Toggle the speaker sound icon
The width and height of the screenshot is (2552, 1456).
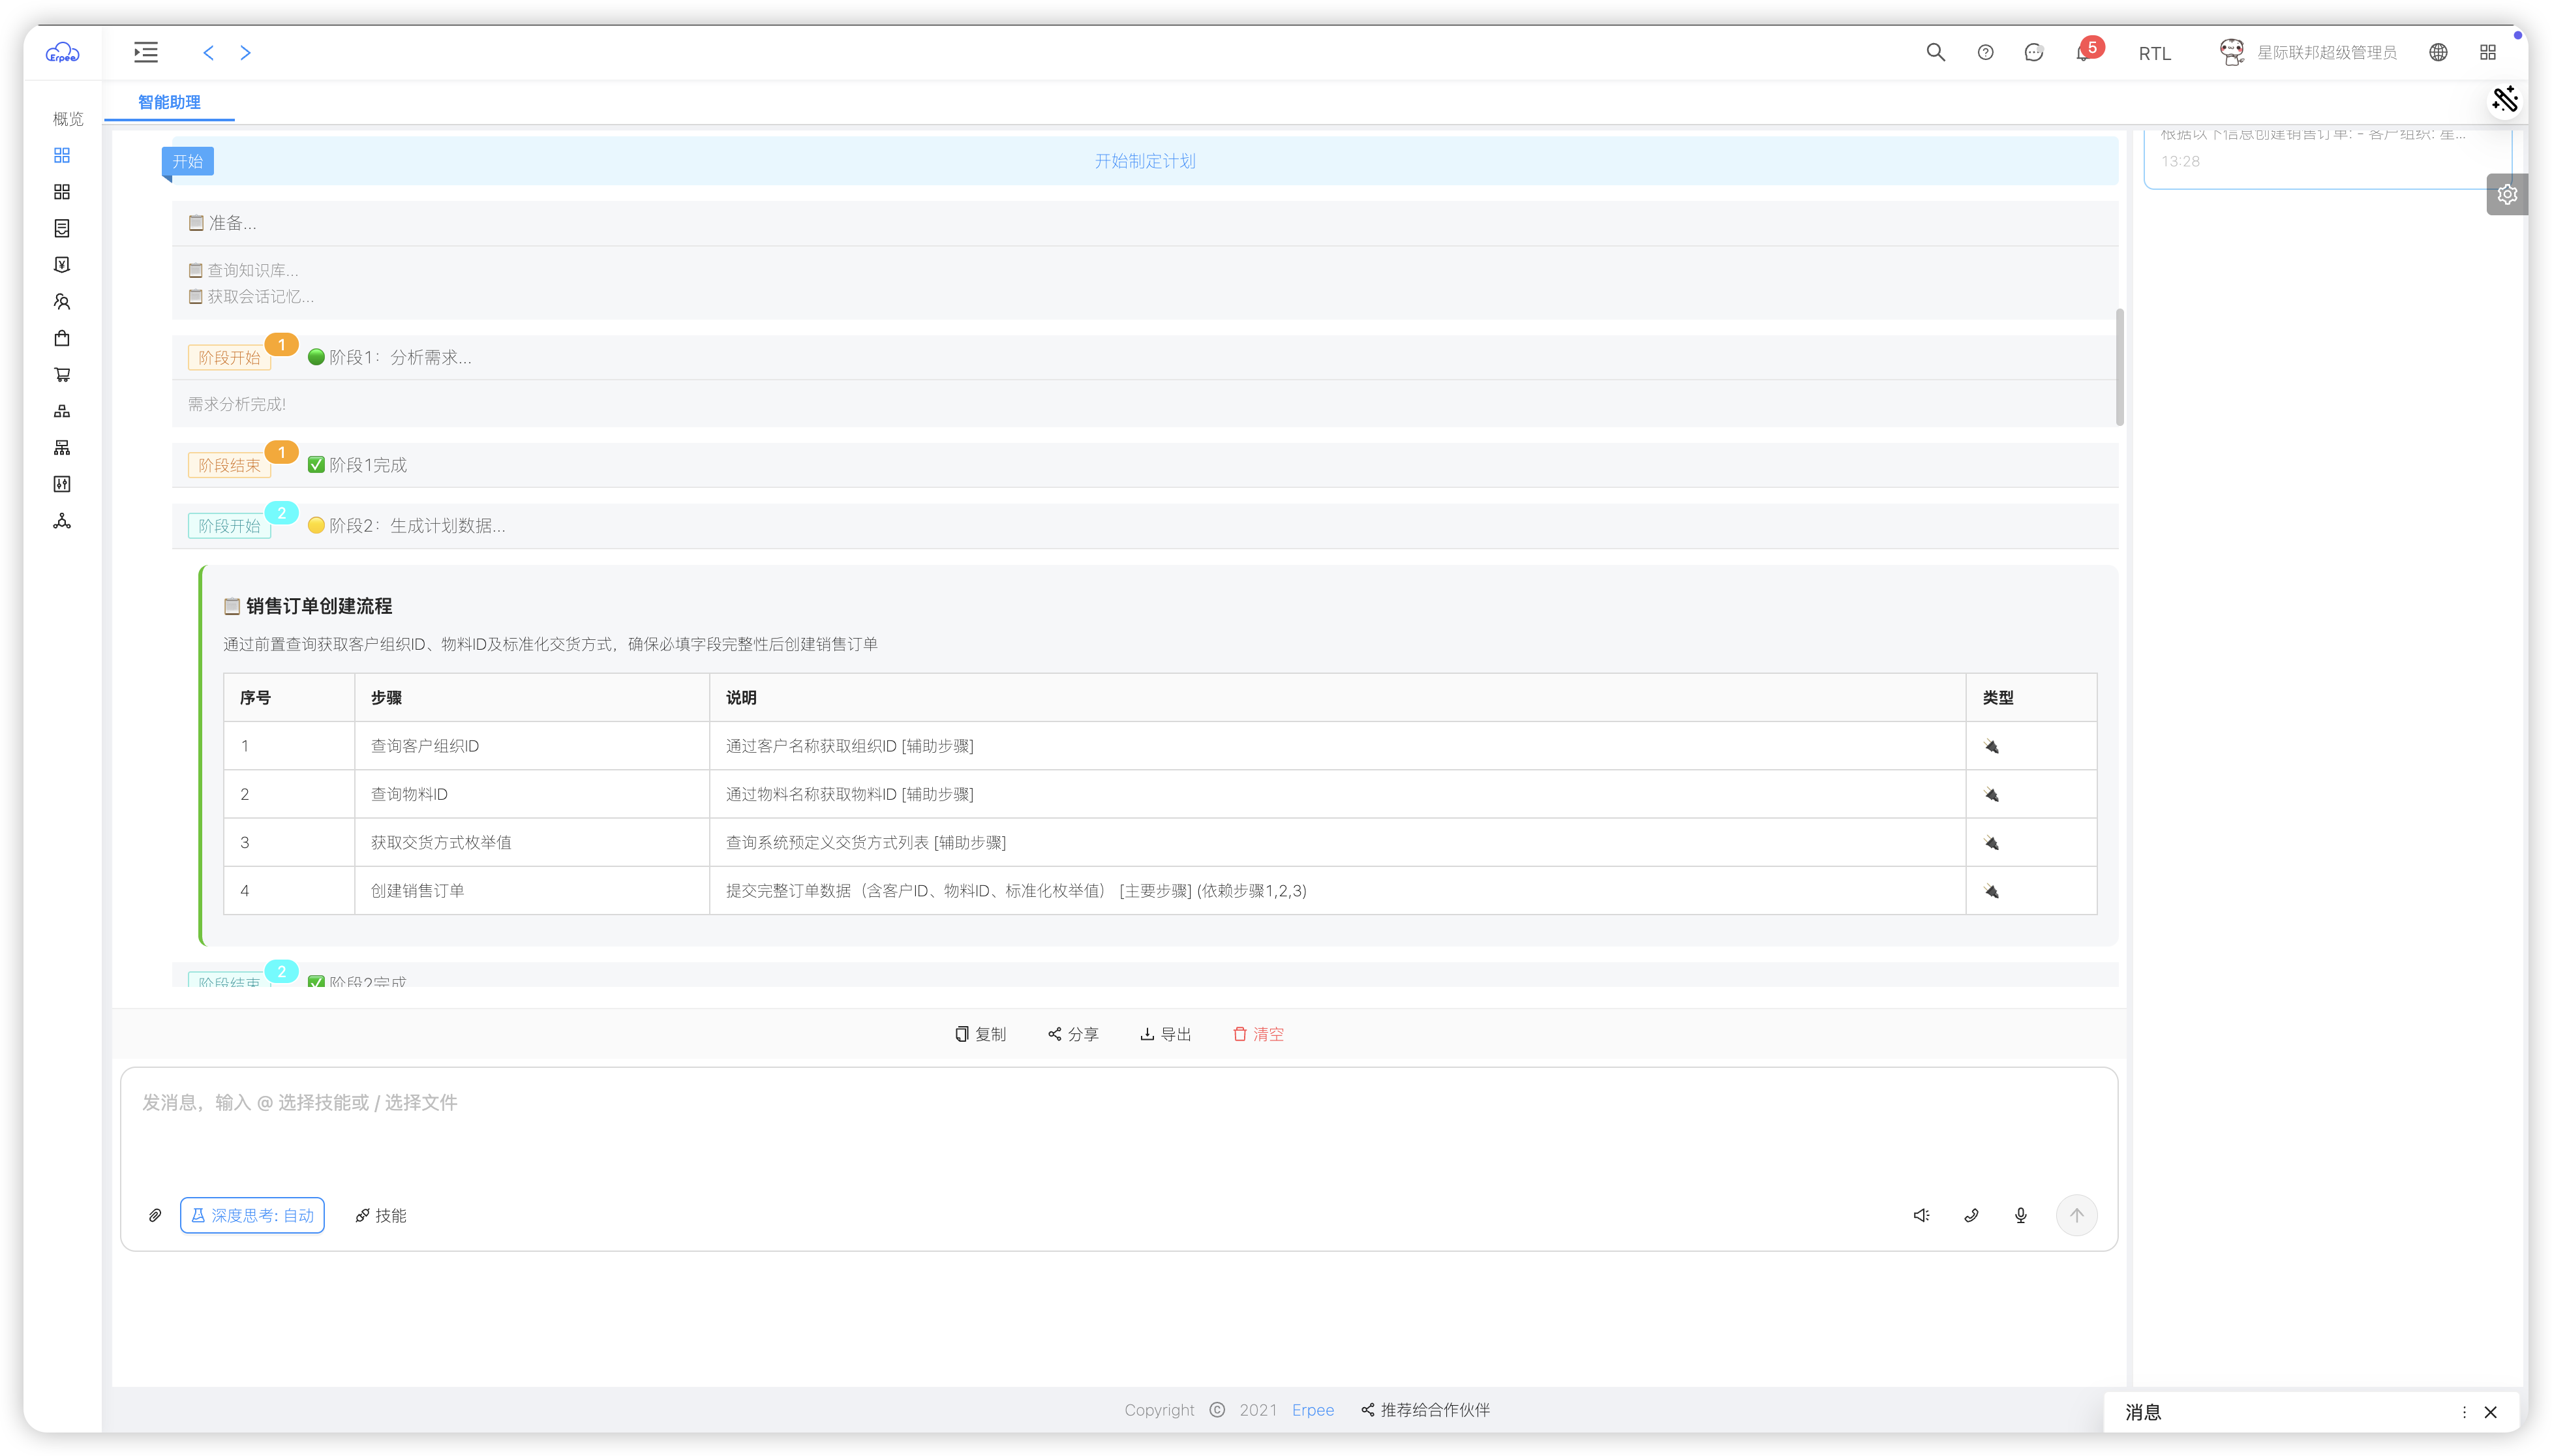[x=1921, y=1215]
